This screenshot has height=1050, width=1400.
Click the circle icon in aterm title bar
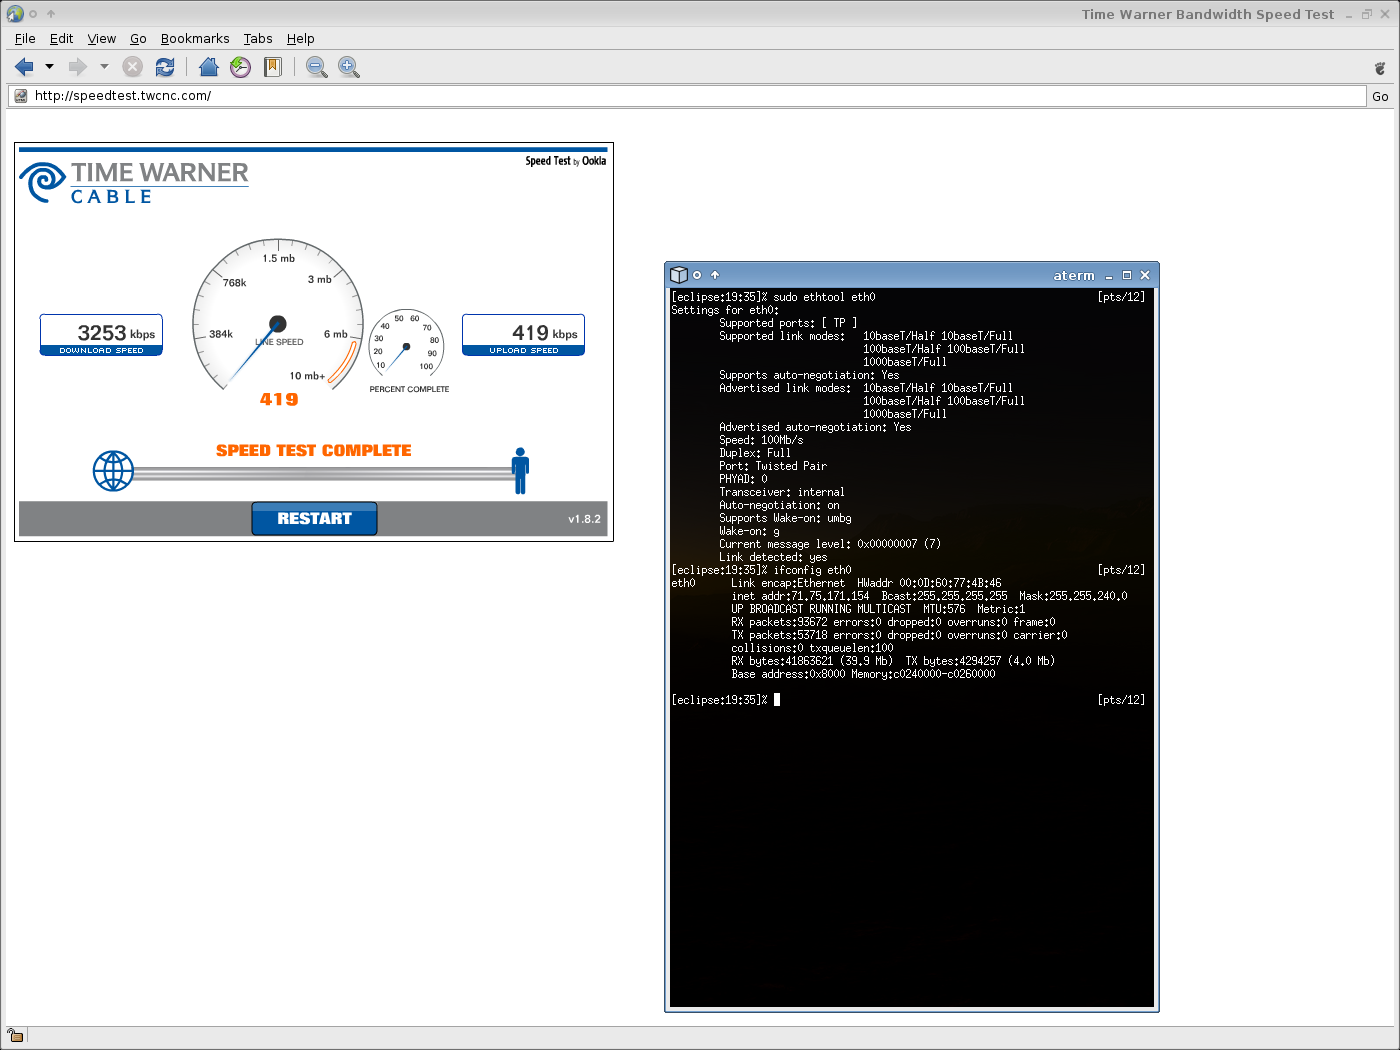697,275
